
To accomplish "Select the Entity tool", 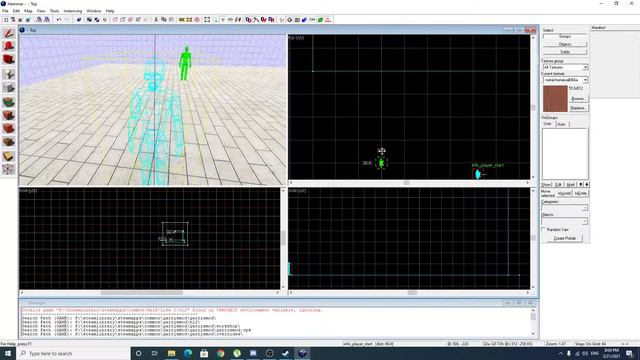I will [9, 74].
